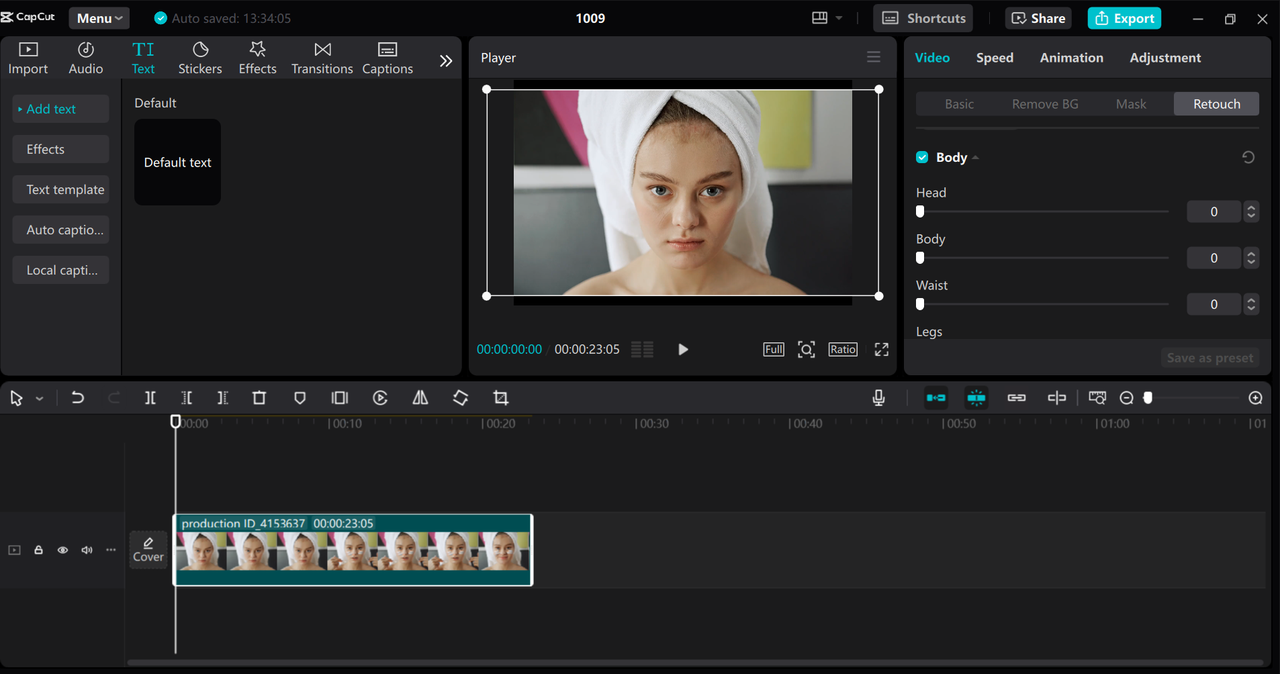Open the selection tool dropdown arrow

39,398
